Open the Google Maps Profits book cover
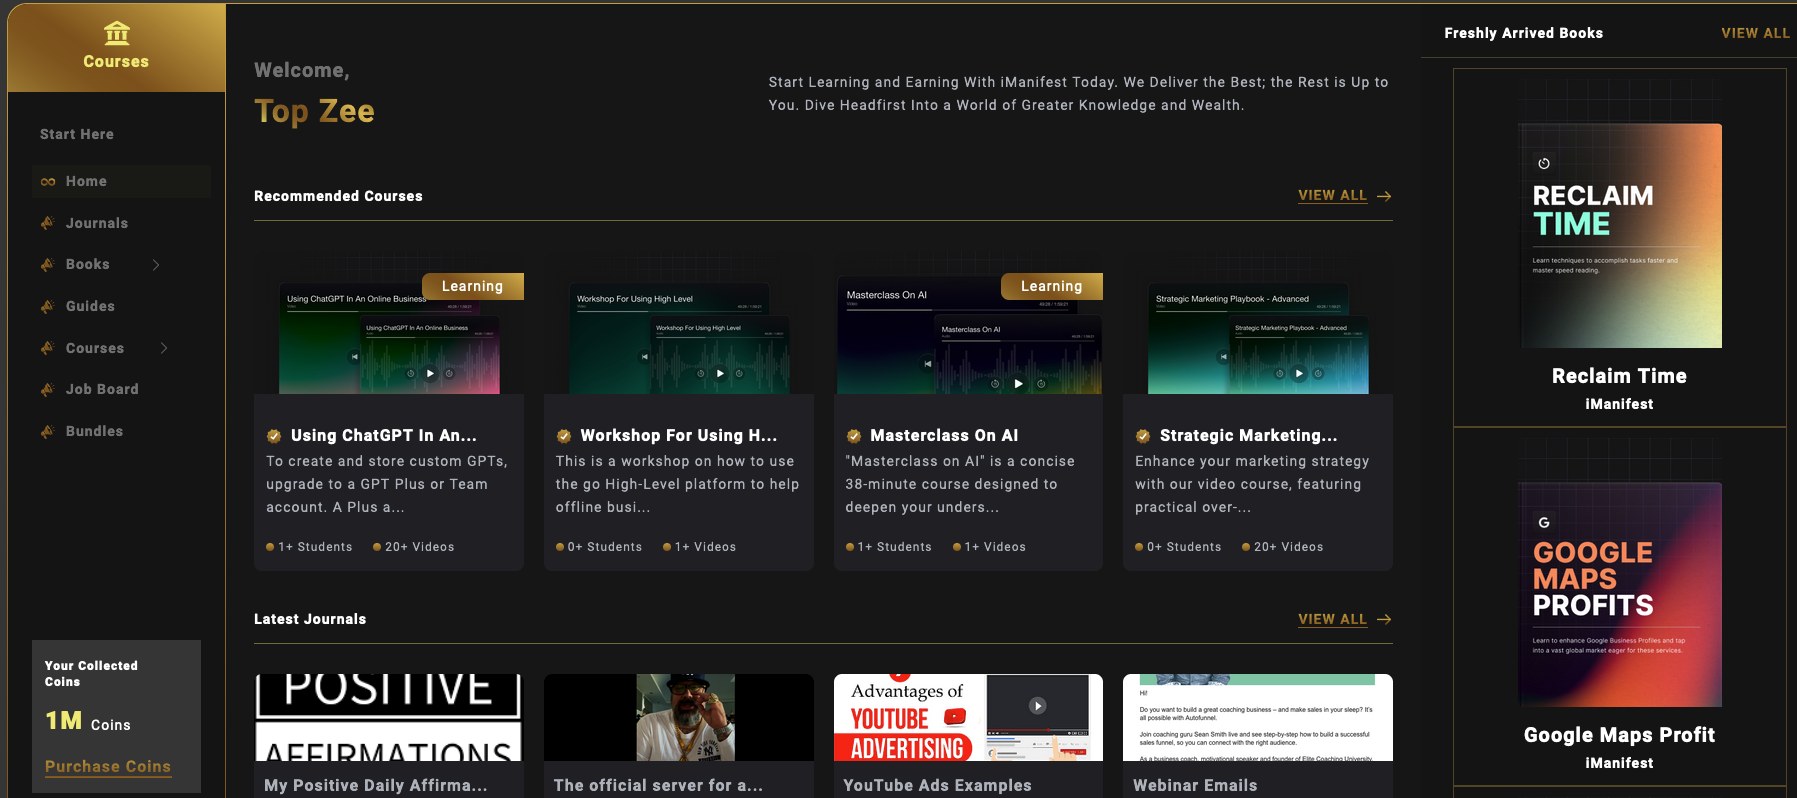 pyautogui.click(x=1619, y=595)
